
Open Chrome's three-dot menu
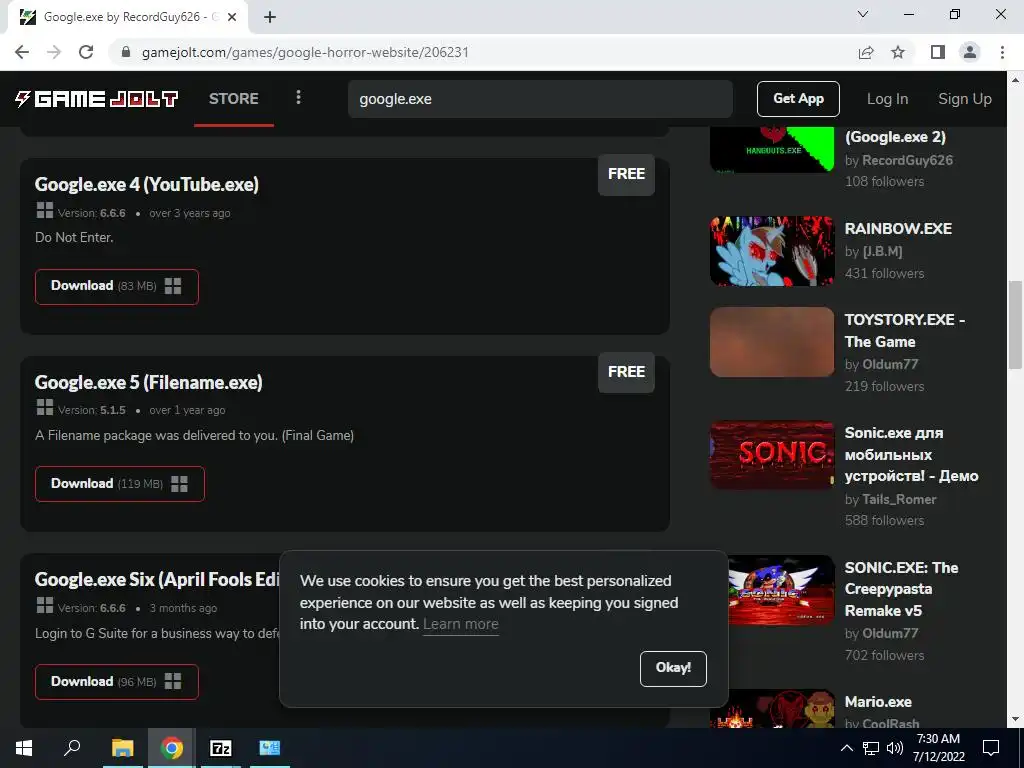pyautogui.click(x=1002, y=52)
